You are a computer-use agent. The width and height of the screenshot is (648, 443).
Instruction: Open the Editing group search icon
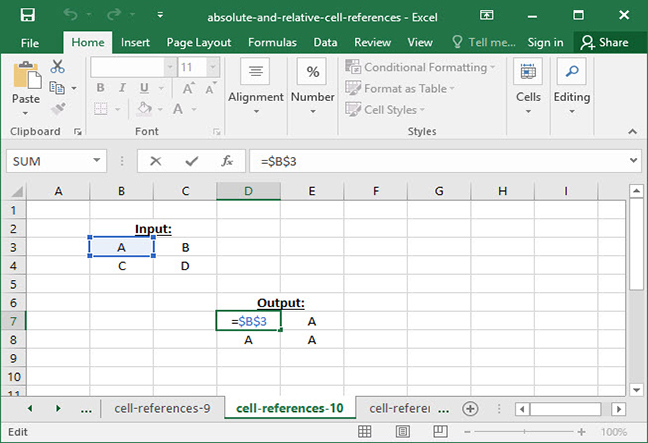click(571, 73)
